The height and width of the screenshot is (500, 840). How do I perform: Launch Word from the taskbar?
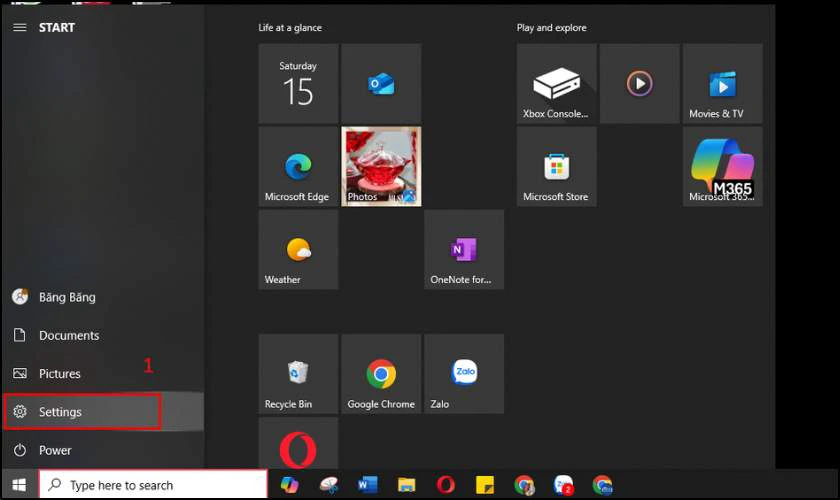368,485
